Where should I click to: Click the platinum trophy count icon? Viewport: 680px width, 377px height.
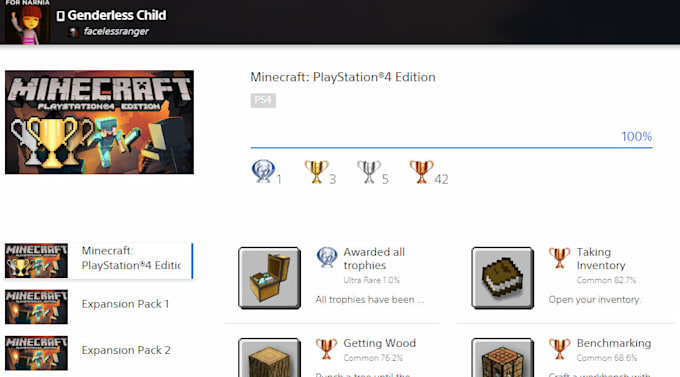[263, 171]
